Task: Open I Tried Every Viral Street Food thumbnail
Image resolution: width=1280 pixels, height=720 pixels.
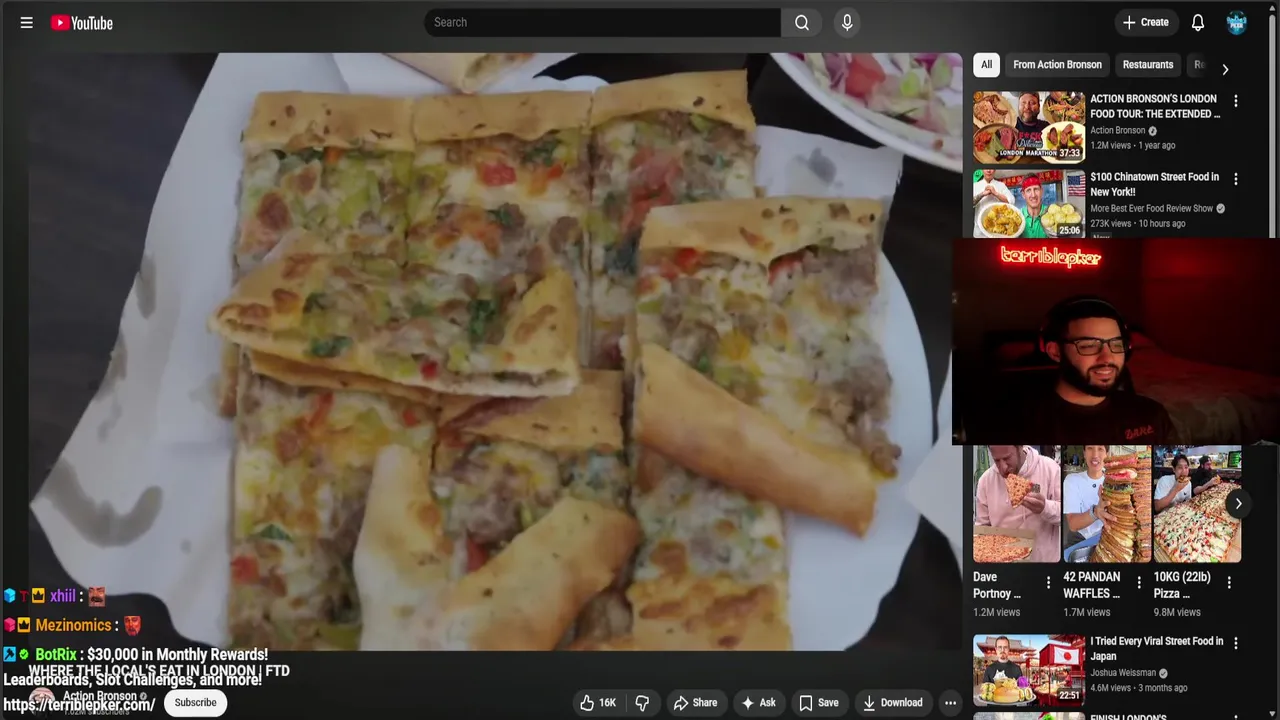Action: (x=1029, y=669)
